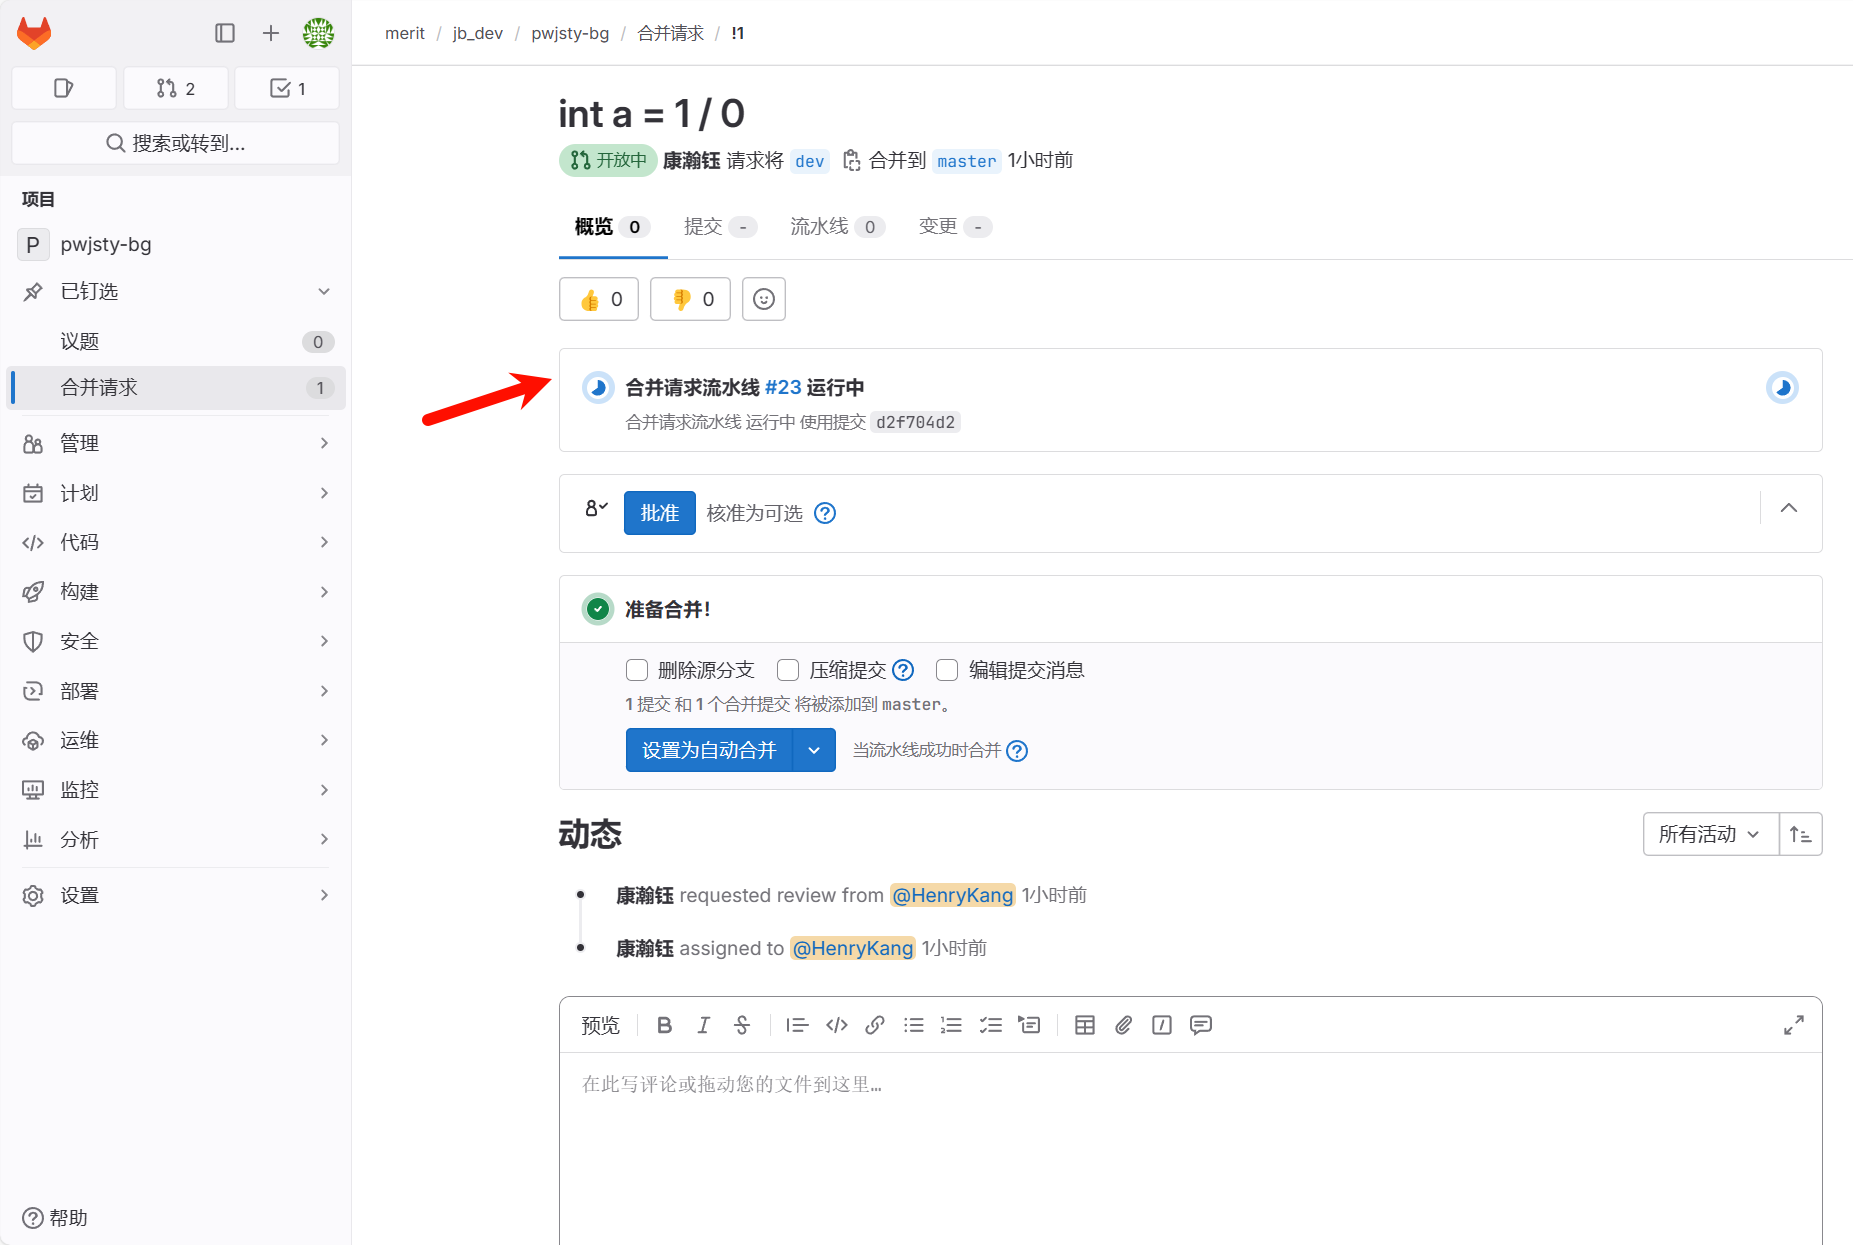Reverse activity sort direction

pos(1801,834)
